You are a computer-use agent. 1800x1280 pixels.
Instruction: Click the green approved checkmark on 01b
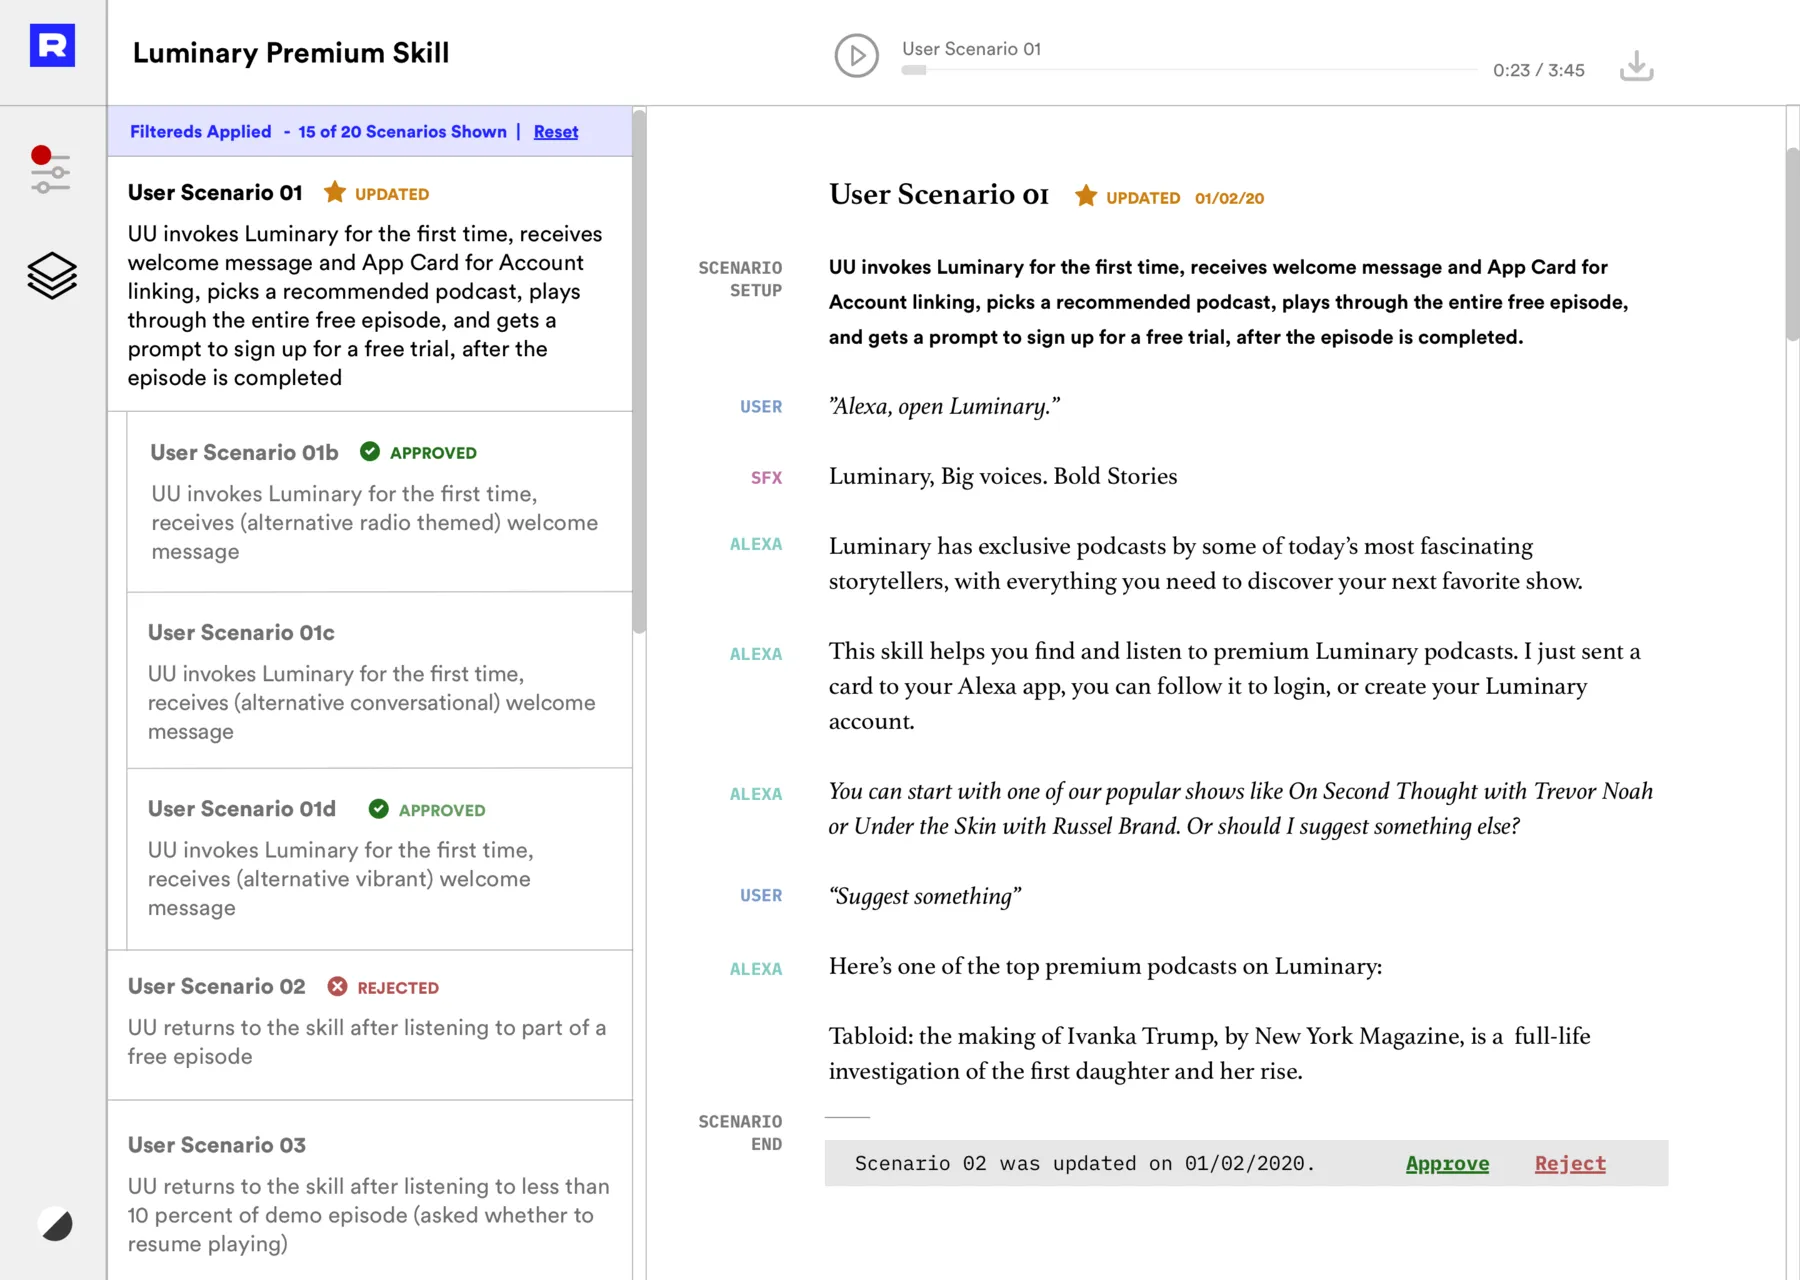pos(370,452)
